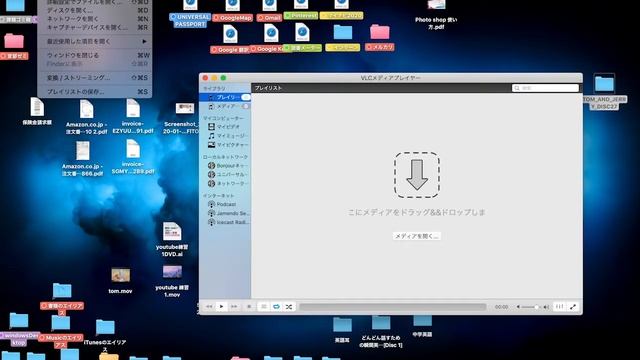Stop playback in VLC

pyautogui.click(x=249, y=307)
